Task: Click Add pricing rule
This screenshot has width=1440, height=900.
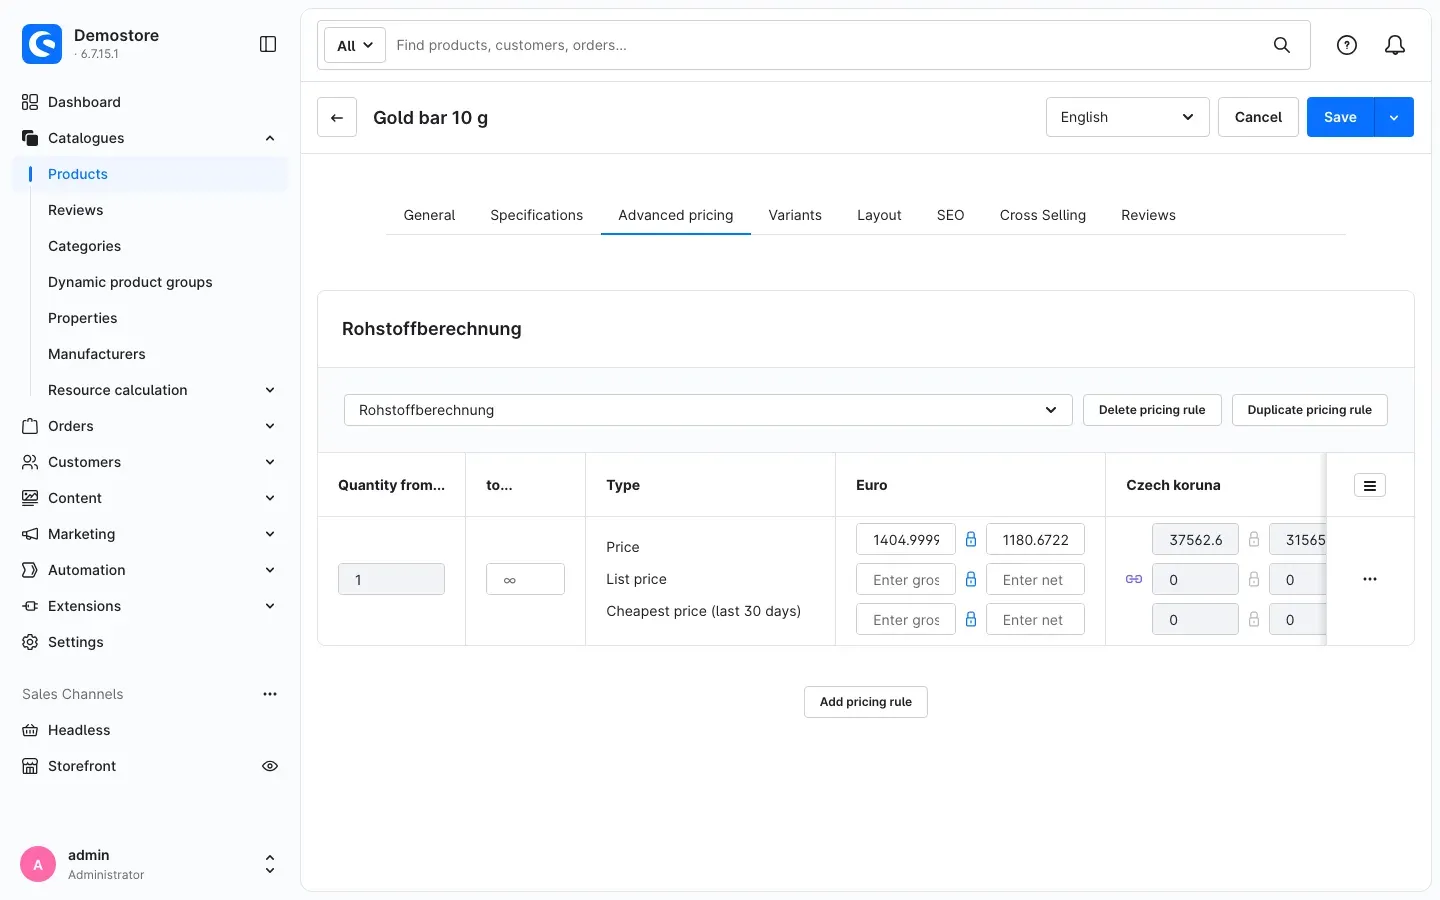Action: (x=866, y=702)
